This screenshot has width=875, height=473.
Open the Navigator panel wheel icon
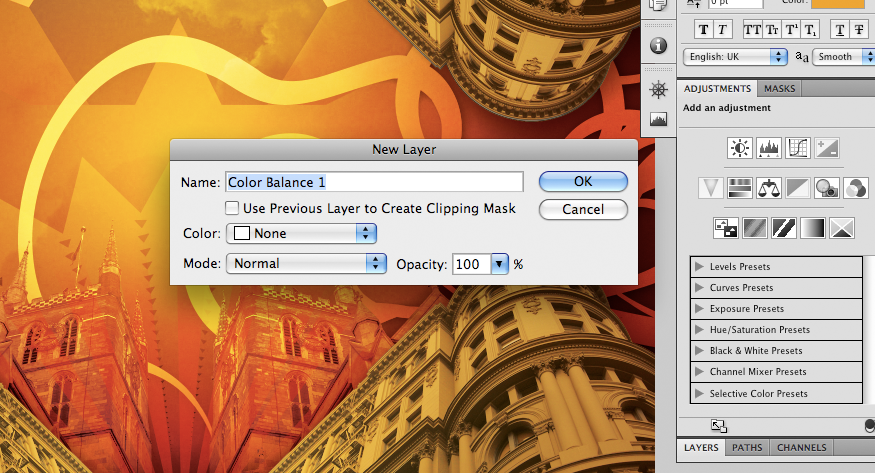[658, 90]
